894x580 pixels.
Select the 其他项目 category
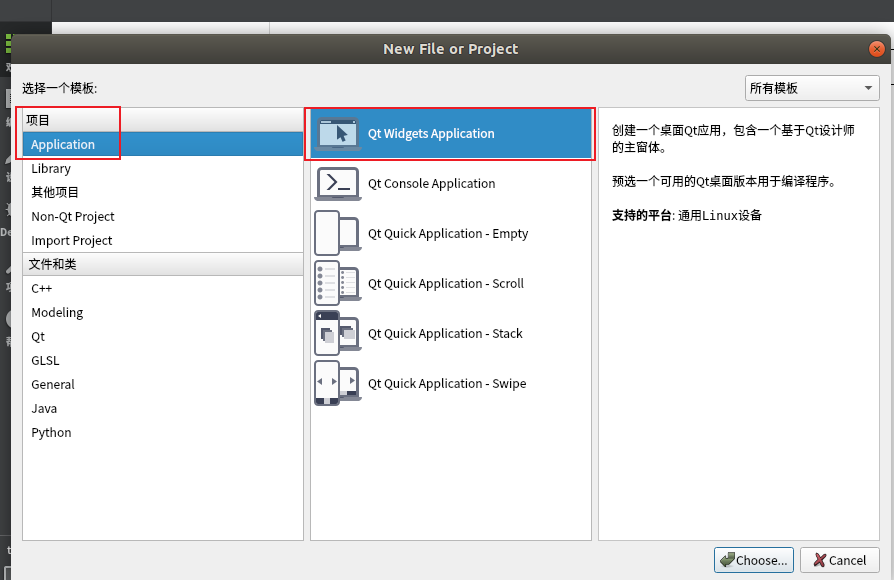(163, 192)
